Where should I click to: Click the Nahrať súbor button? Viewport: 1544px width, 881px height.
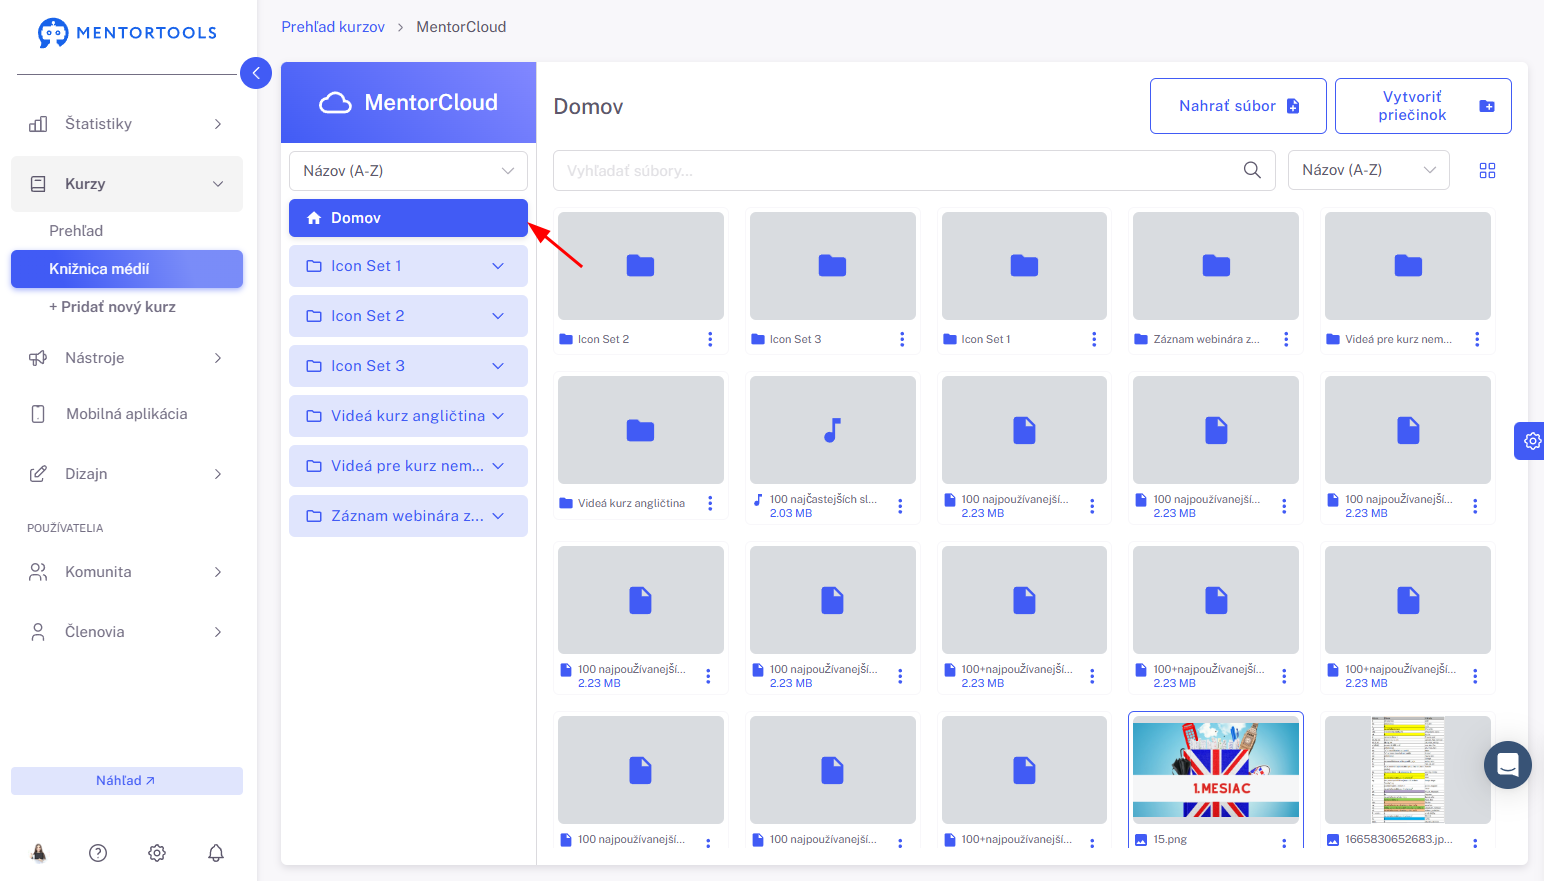[1238, 106]
